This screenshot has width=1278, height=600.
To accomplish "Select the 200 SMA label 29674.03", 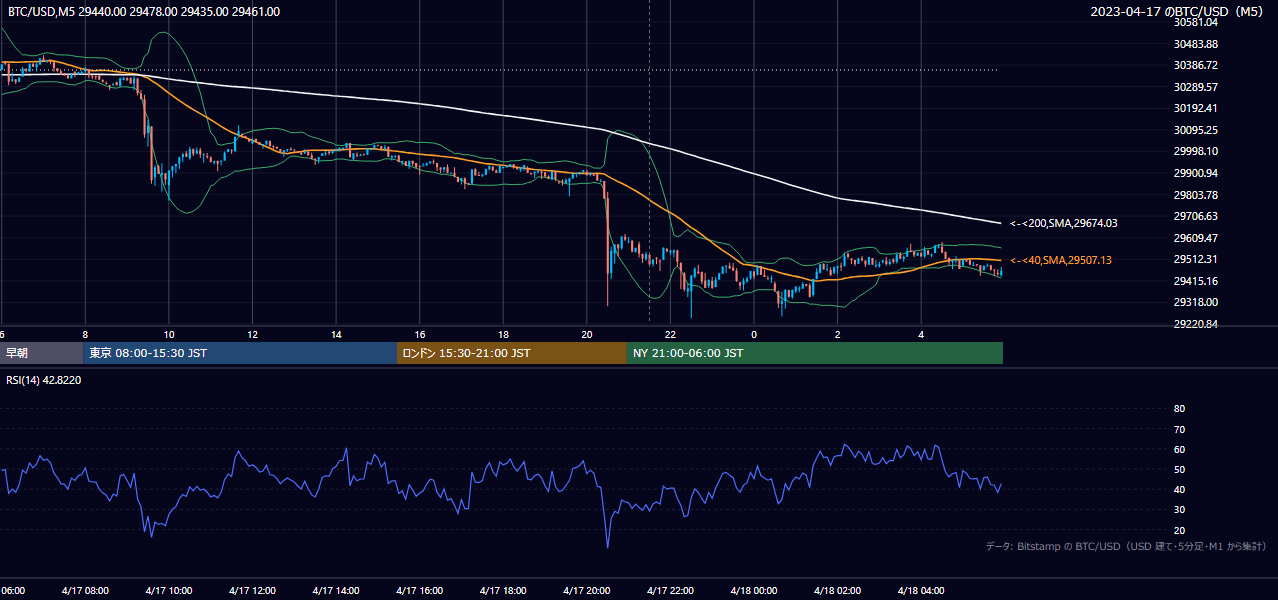I will (x=1064, y=223).
